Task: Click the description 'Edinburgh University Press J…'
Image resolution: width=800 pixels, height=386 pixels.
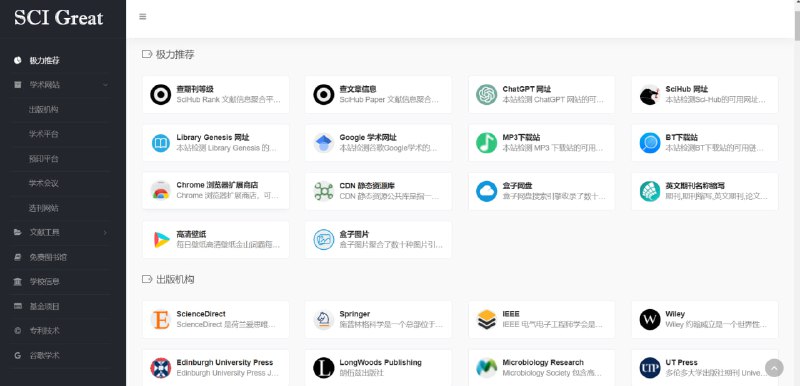Action: click(x=228, y=373)
